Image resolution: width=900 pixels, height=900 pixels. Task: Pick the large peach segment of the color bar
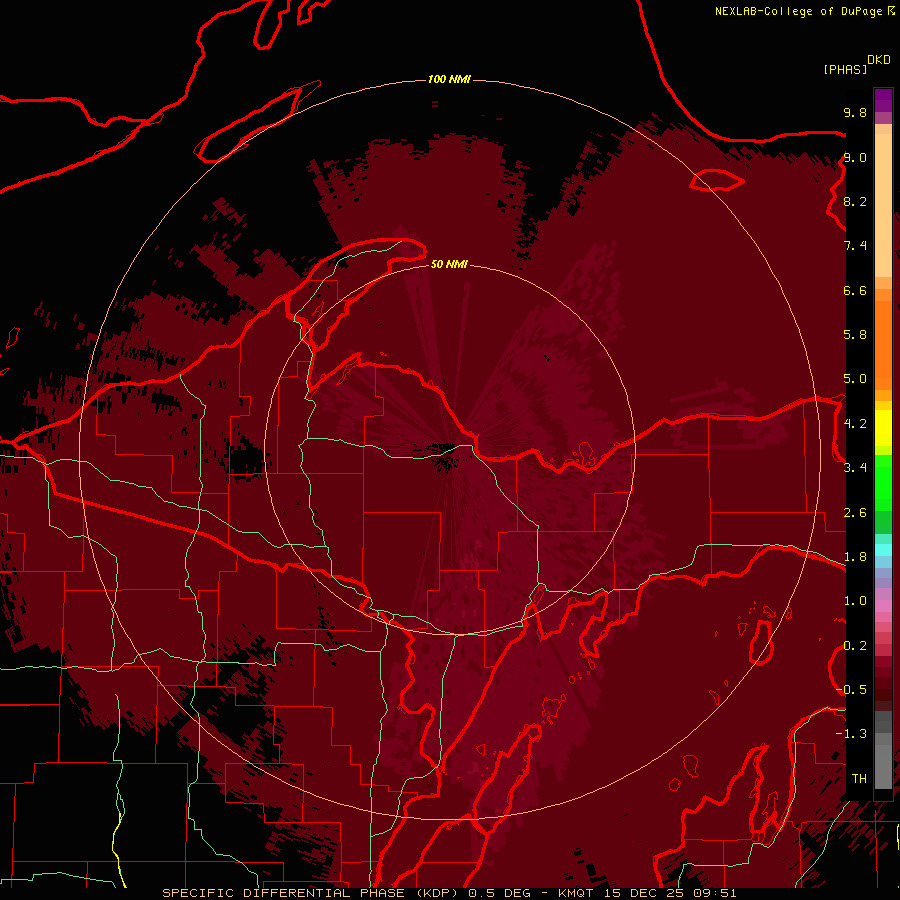pos(883,205)
